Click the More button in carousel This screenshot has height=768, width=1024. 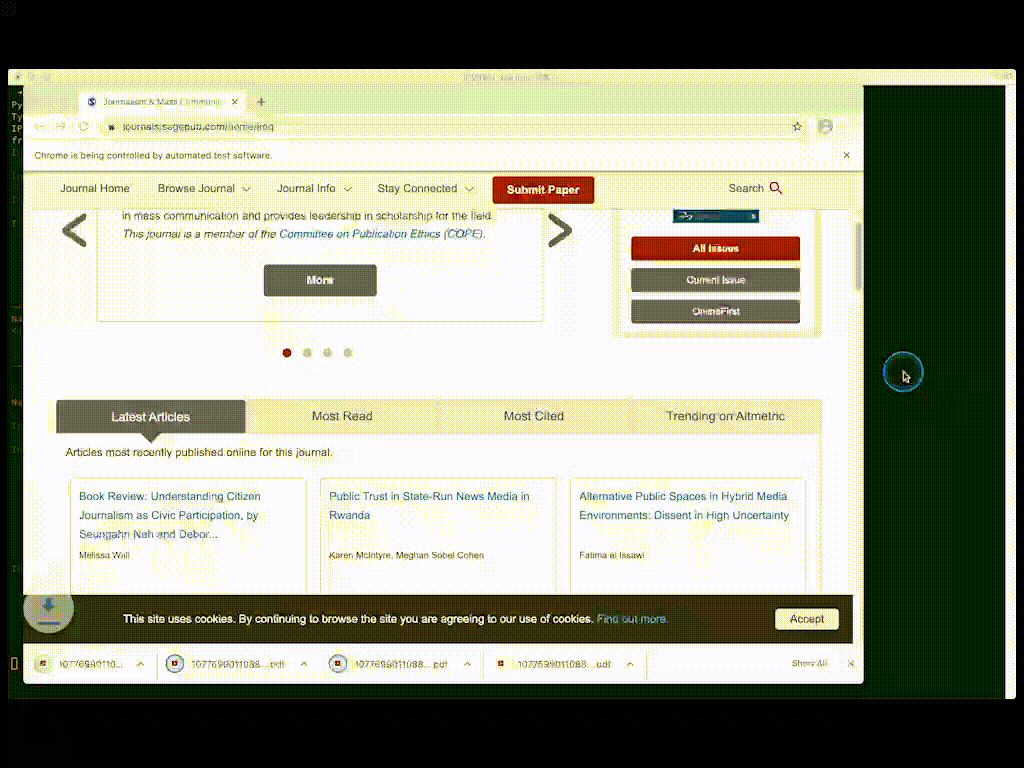tap(320, 280)
